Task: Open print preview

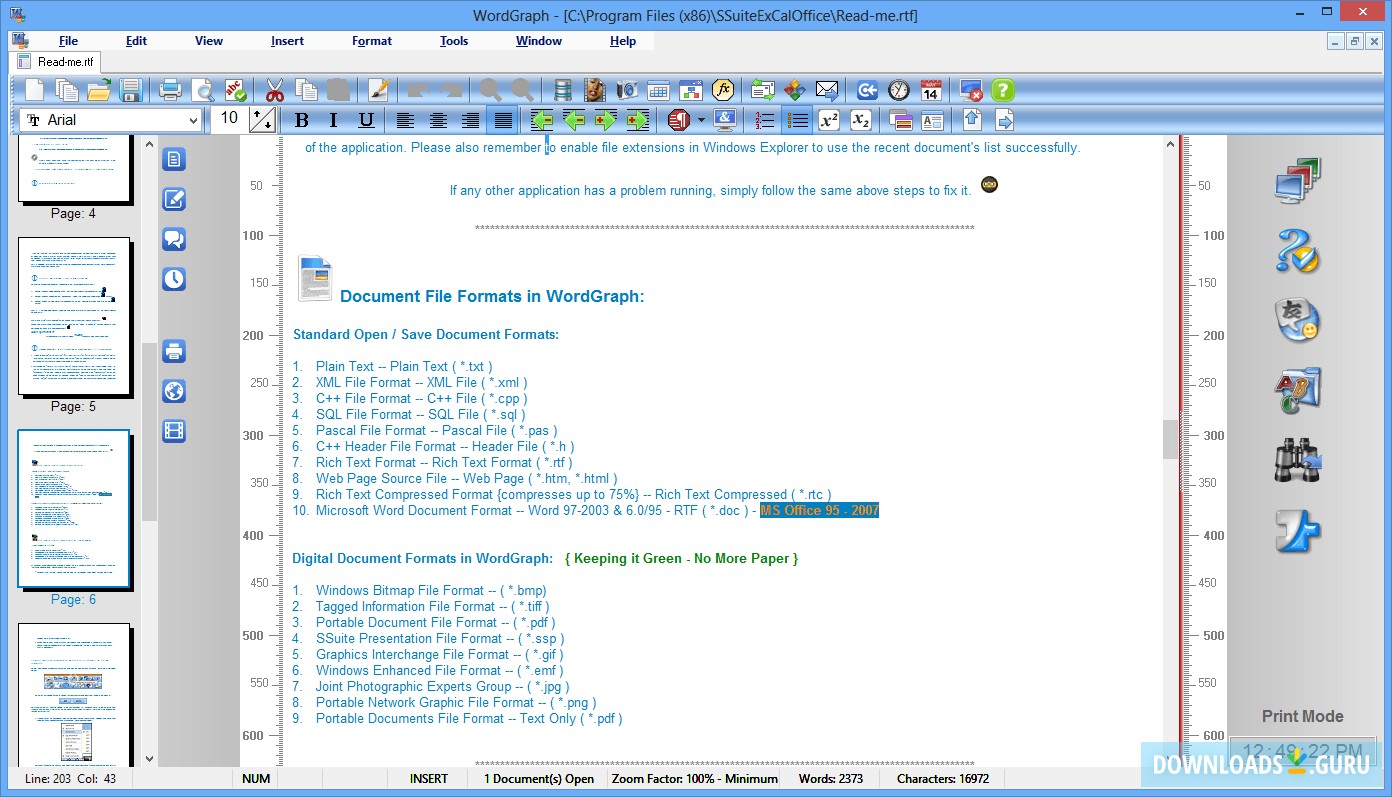Action: pos(202,89)
